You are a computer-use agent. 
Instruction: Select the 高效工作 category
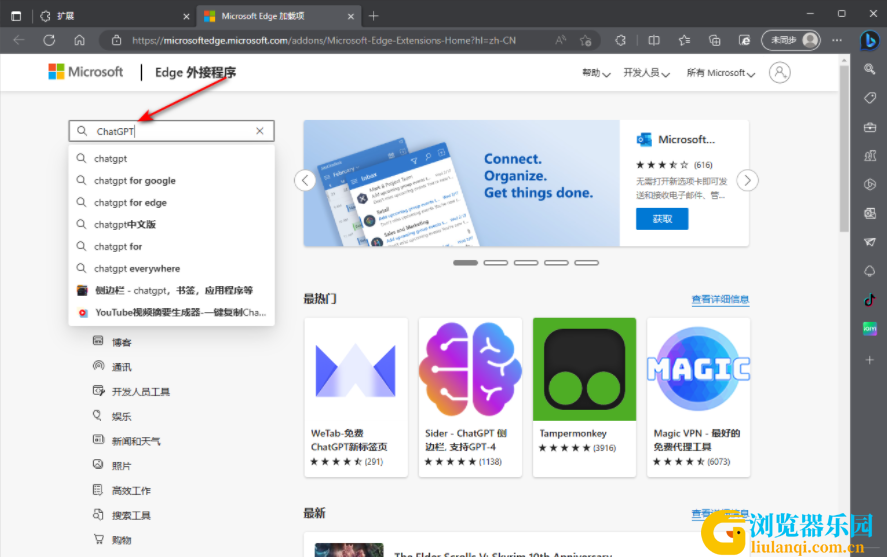click(122, 490)
